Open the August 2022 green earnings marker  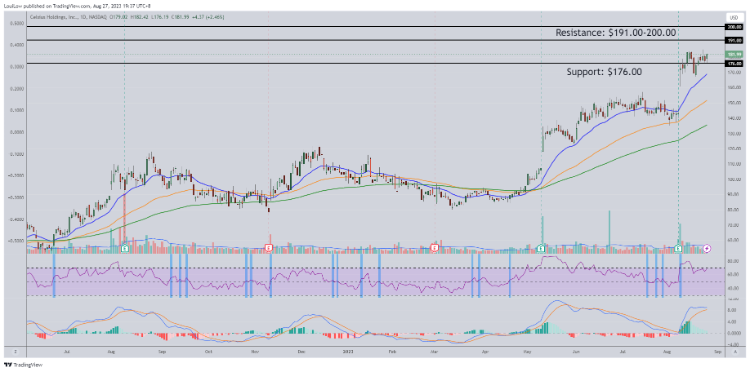point(125,248)
